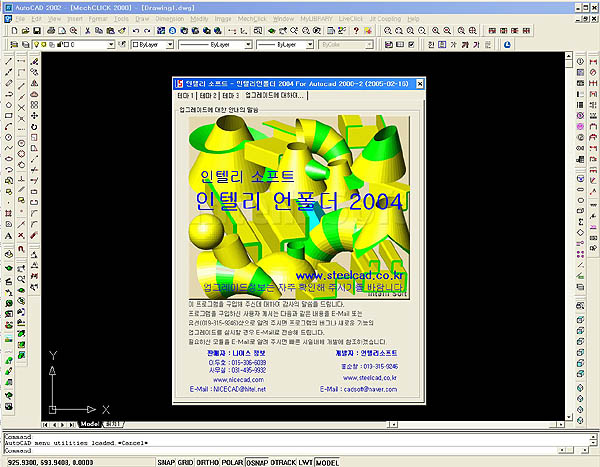Select the Model tab below canvas
Image resolution: width=600 pixels, height=467 pixels.
(90, 424)
